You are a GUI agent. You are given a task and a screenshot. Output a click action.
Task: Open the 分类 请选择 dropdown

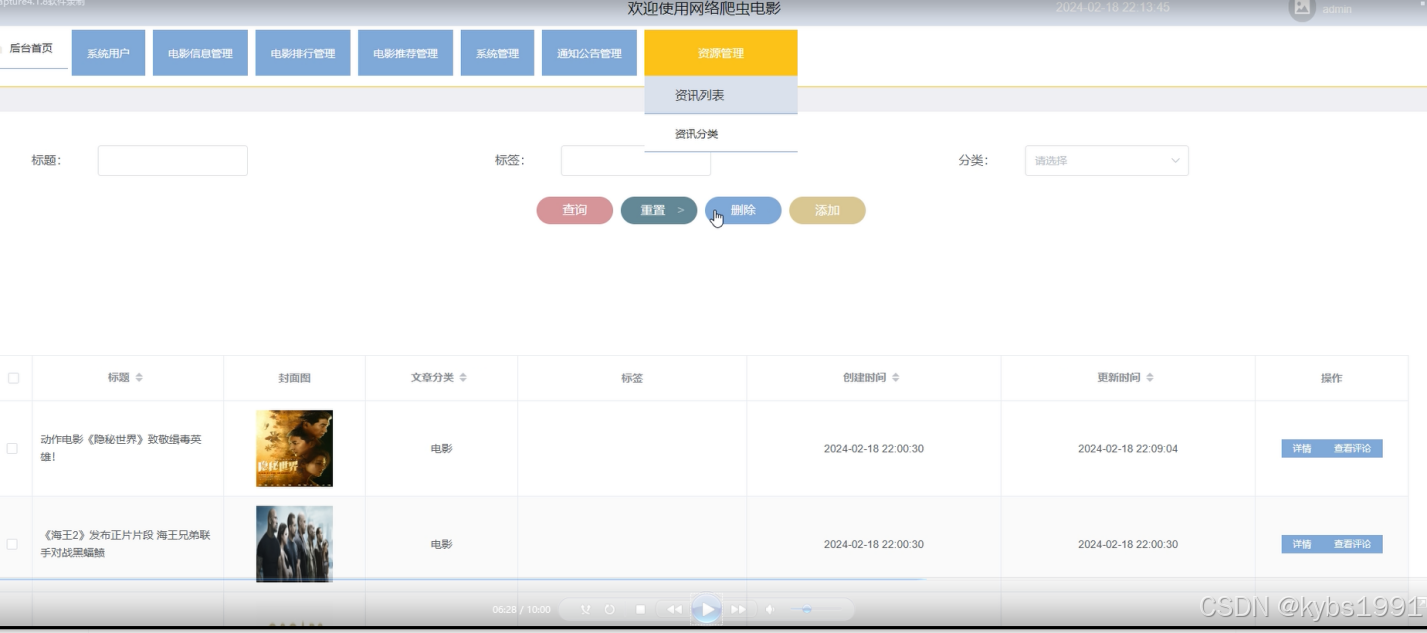tap(1106, 161)
